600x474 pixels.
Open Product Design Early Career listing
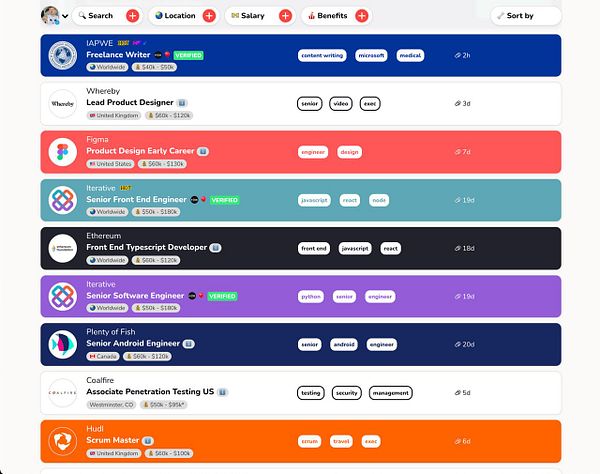(x=140, y=151)
